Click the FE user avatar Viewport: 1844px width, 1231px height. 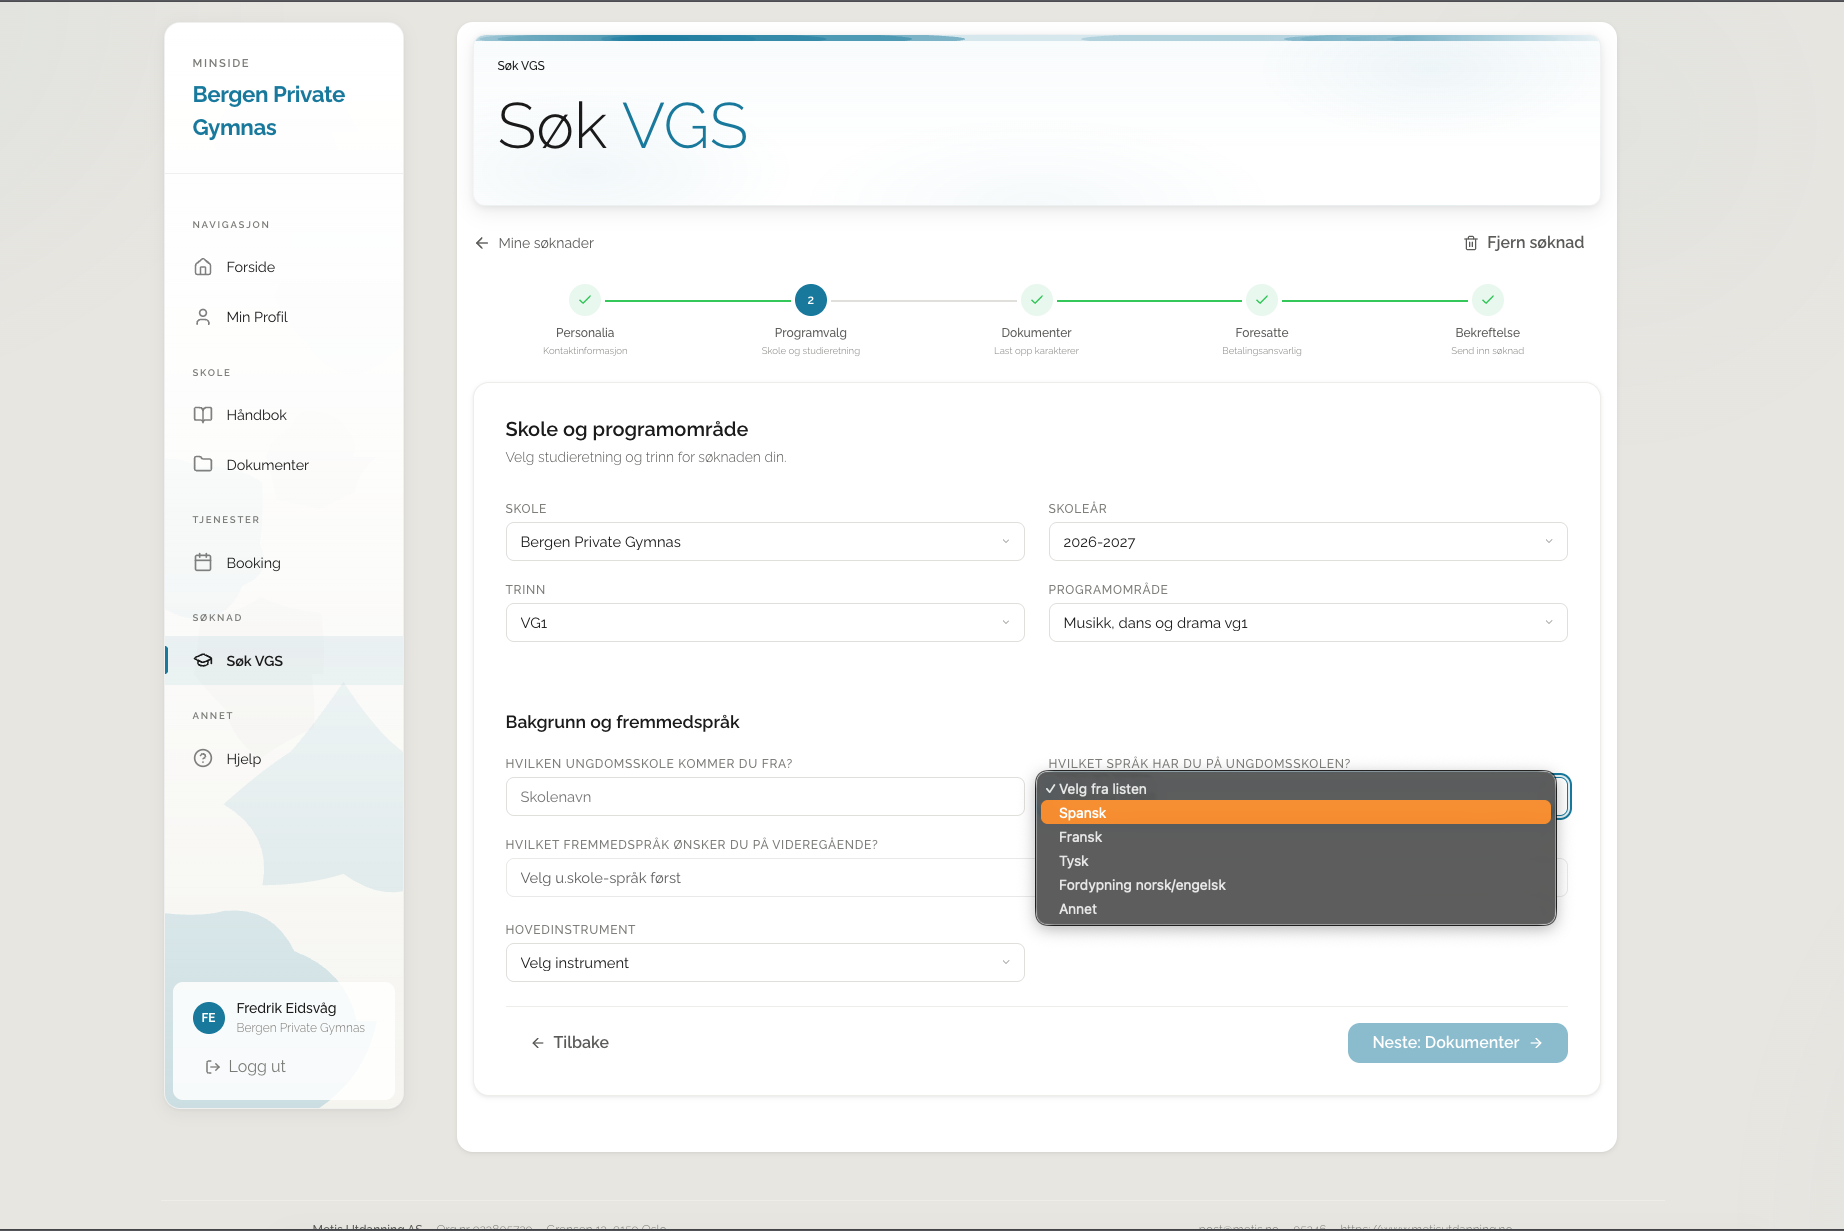(x=209, y=1018)
